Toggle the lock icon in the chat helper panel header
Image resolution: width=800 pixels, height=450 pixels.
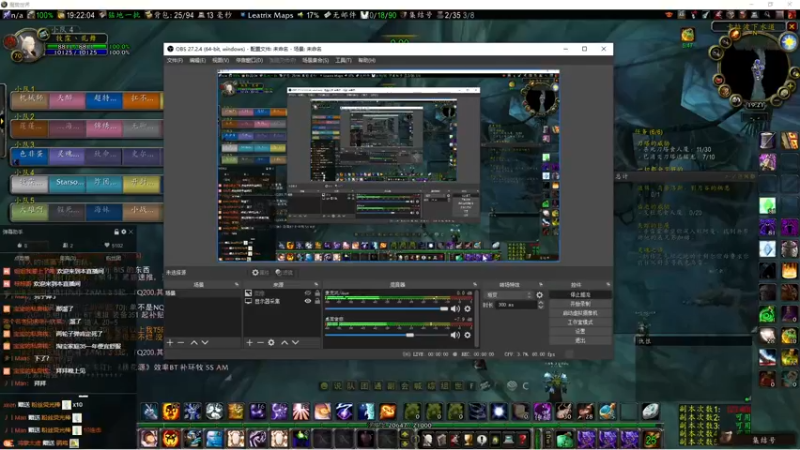(116, 232)
